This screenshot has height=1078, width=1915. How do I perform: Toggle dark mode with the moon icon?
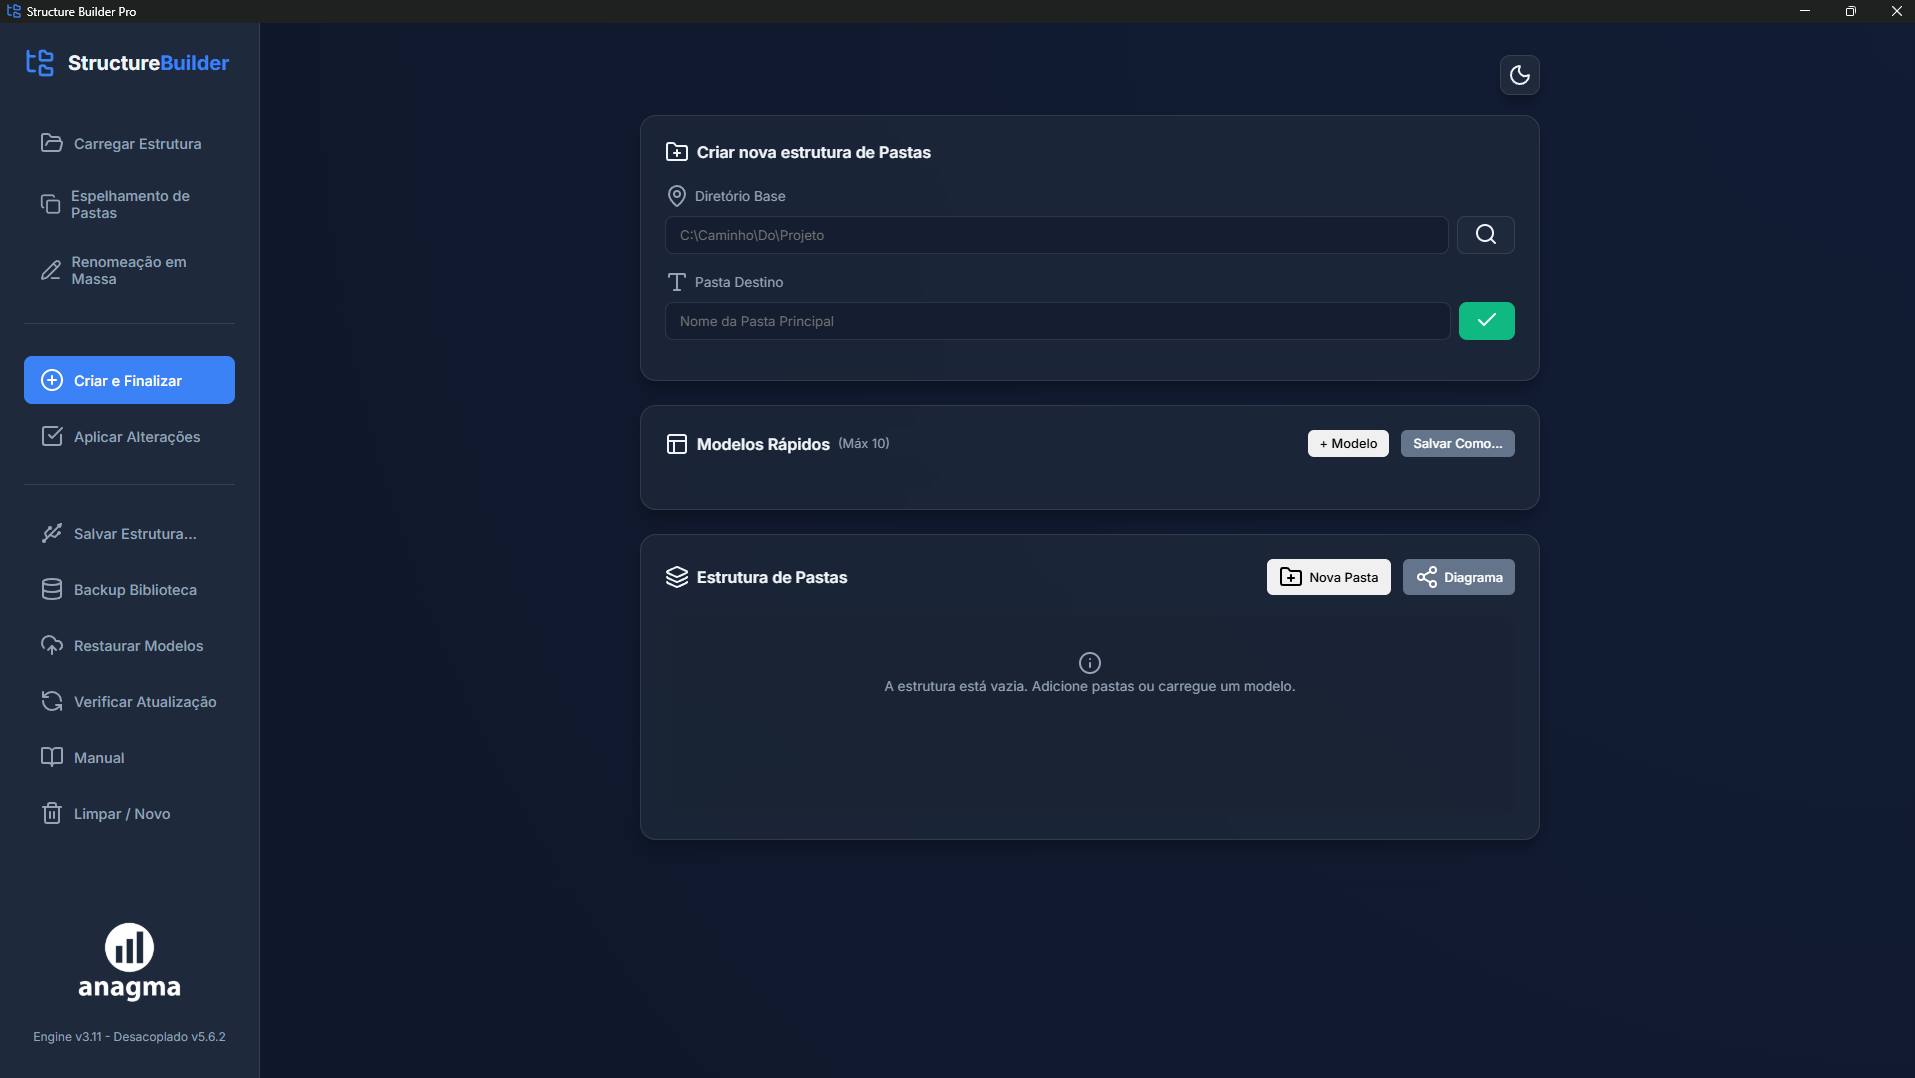click(1519, 75)
